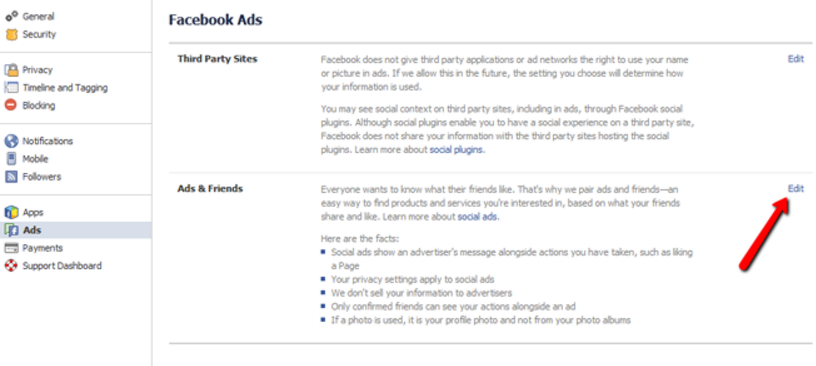Click the Security badge icon
Image resolution: width=816 pixels, height=366 pixels.
[x=11, y=34]
